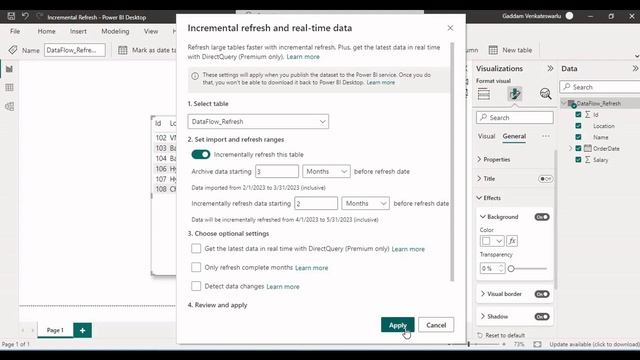Open conditional formatting fx button
Image resolution: width=640 pixels, height=360 pixels.
point(512,241)
